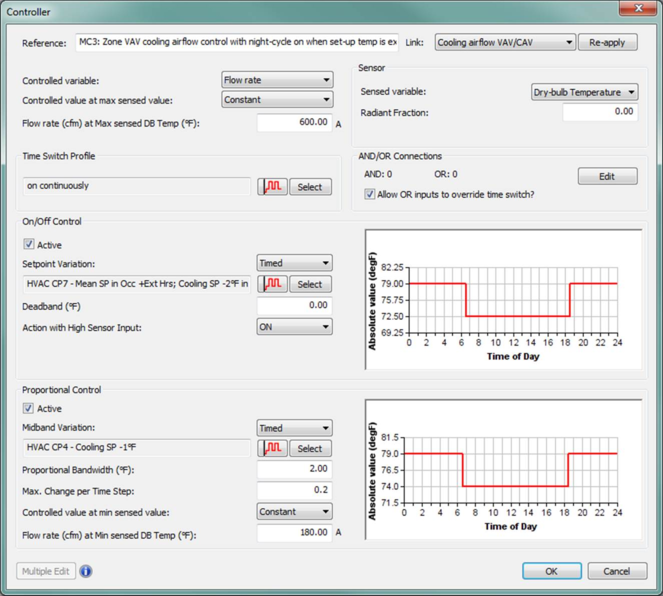The height and width of the screenshot is (596, 663).
Task: Click Edit for AND/OR Connections
Action: (x=608, y=176)
